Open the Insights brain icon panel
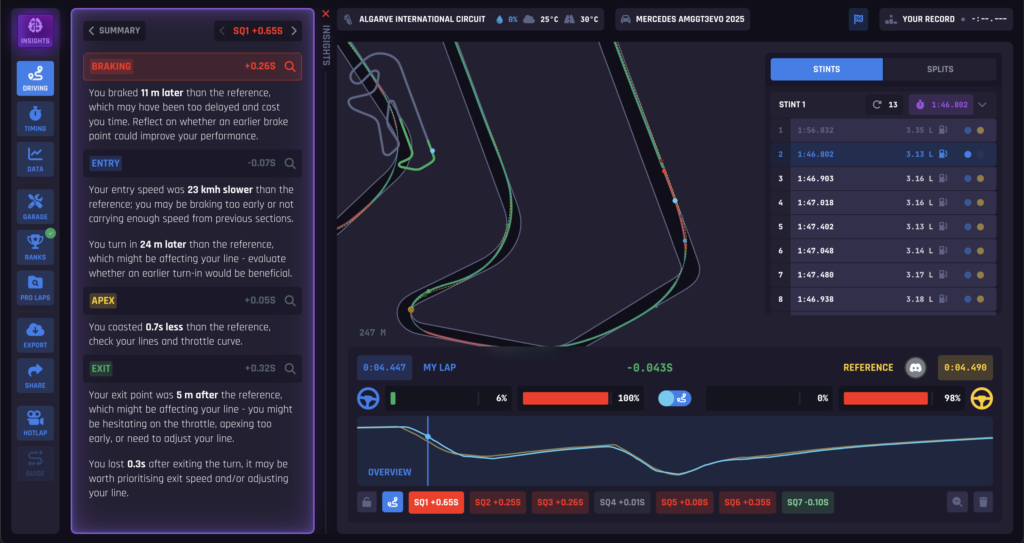The height and width of the screenshot is (543, 1024). click(x=35, y=31)
